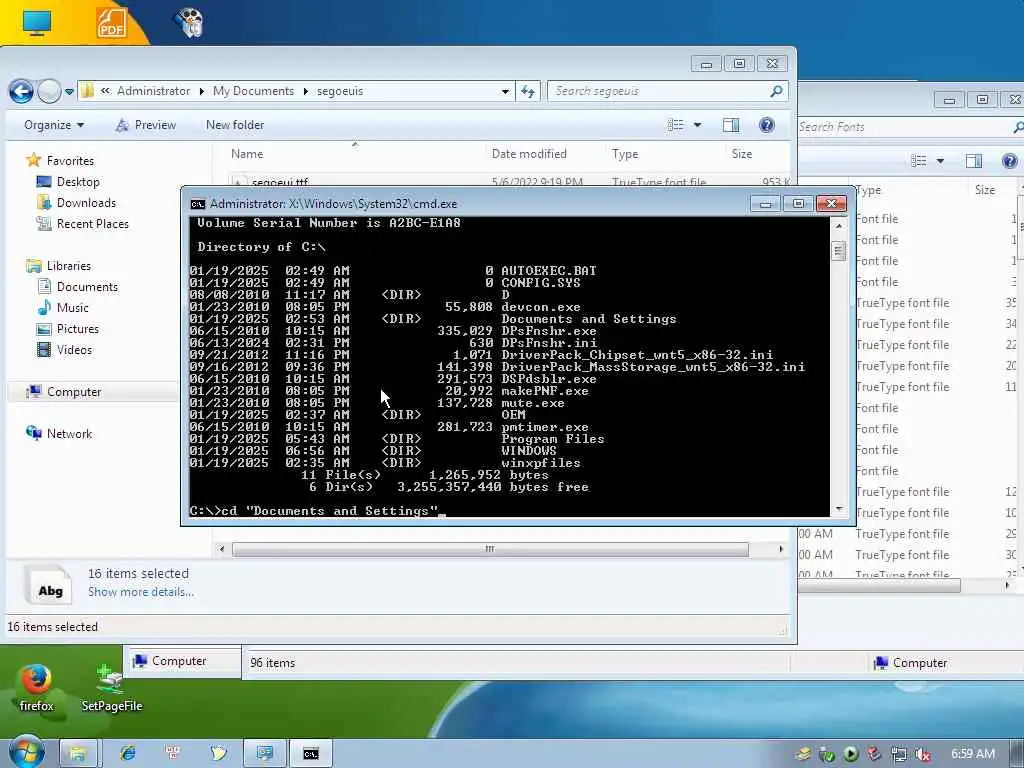This screenshot has height=768, width=1024.
Task: Click My Documents in address breadcrumb
Action: 253,91
